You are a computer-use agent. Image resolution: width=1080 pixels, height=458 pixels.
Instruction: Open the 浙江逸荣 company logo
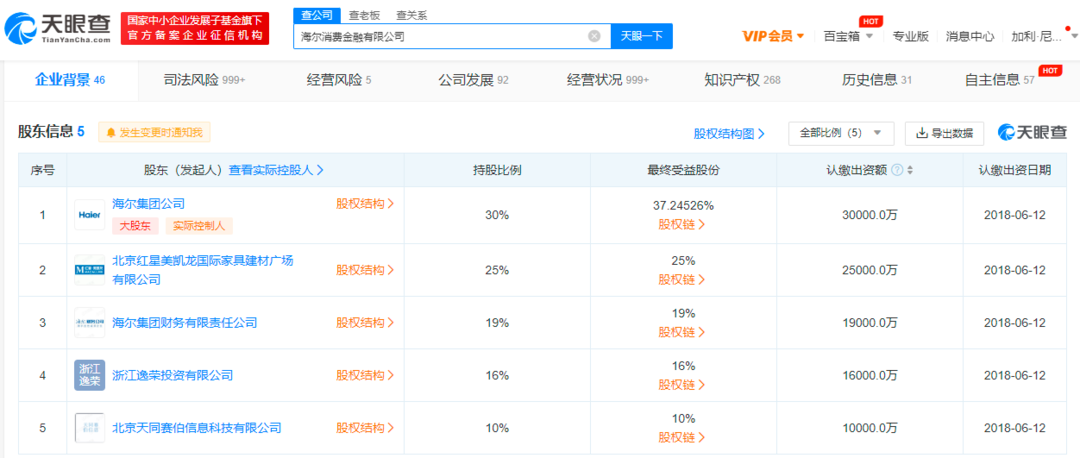click(90, 375)
